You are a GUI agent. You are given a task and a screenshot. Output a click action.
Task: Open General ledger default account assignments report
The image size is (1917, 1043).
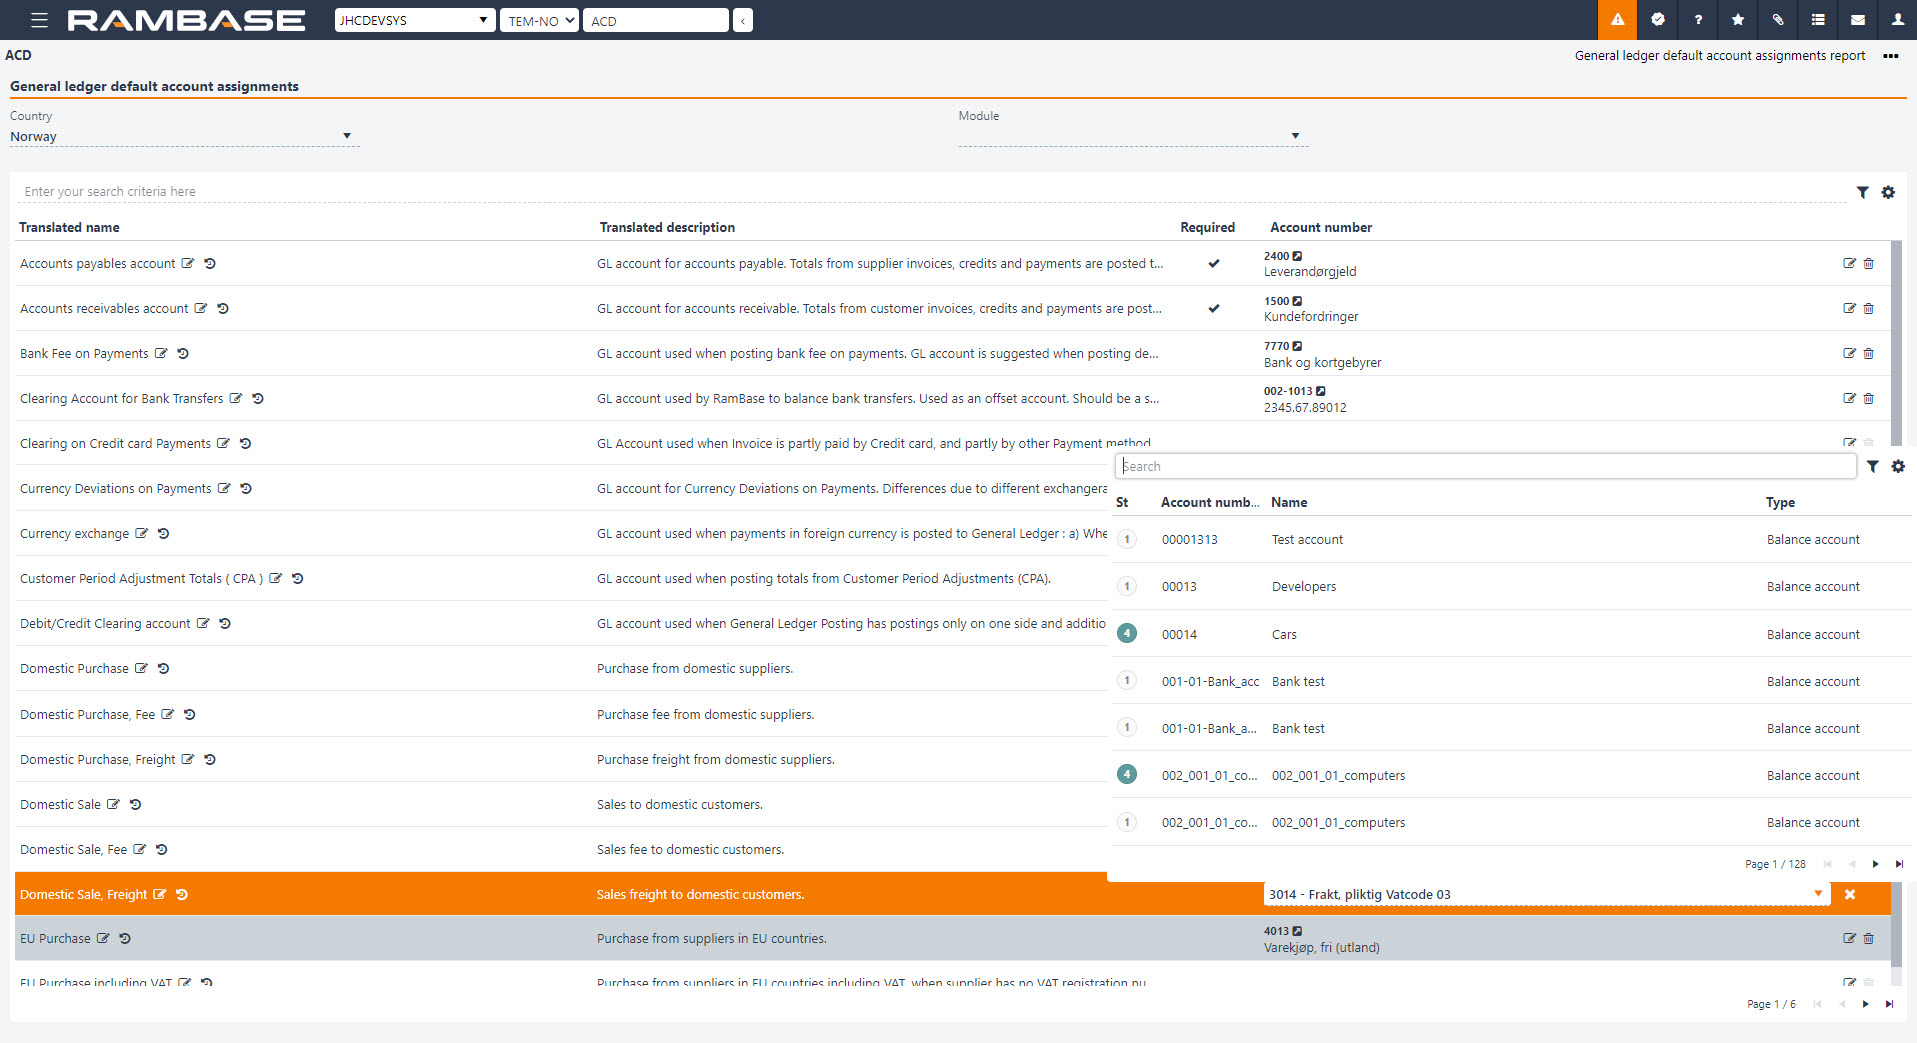point(1719,56)
